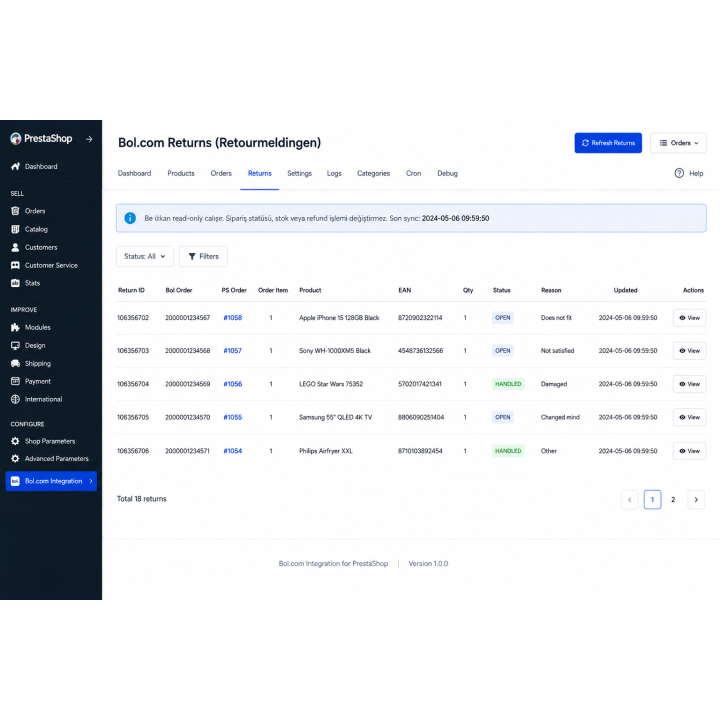Click the refresh arrows icon
This screenshot has width=720, height=720.
[585, 143]
